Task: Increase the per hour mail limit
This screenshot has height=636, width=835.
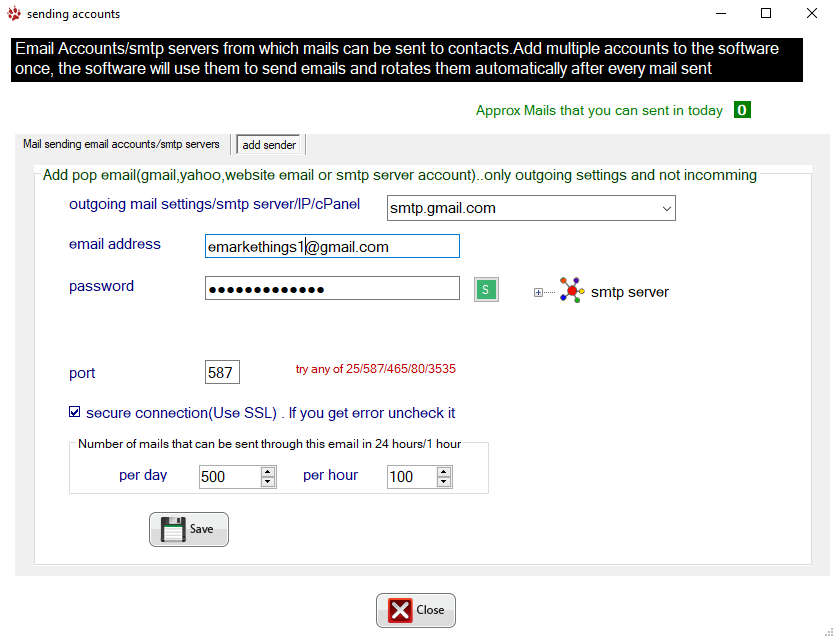Action: [x=443, y=472]
